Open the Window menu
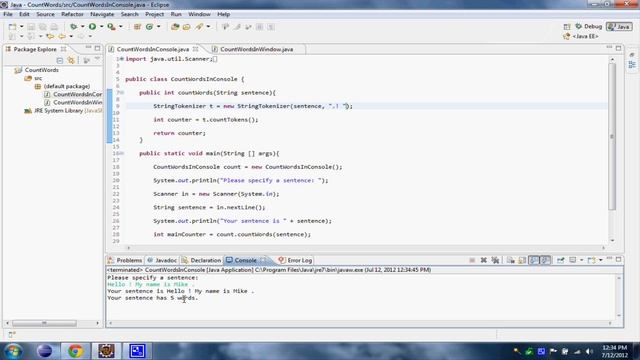 point(199,14)
